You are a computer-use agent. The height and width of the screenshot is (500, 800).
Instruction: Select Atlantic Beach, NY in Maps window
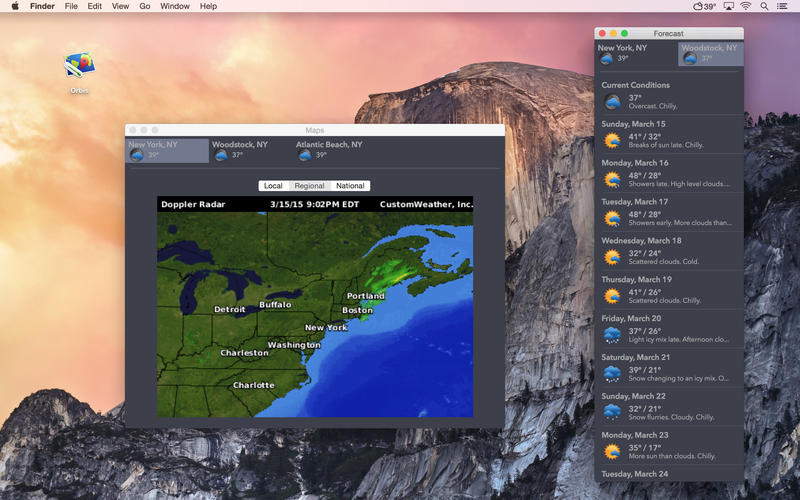(329, 150)
